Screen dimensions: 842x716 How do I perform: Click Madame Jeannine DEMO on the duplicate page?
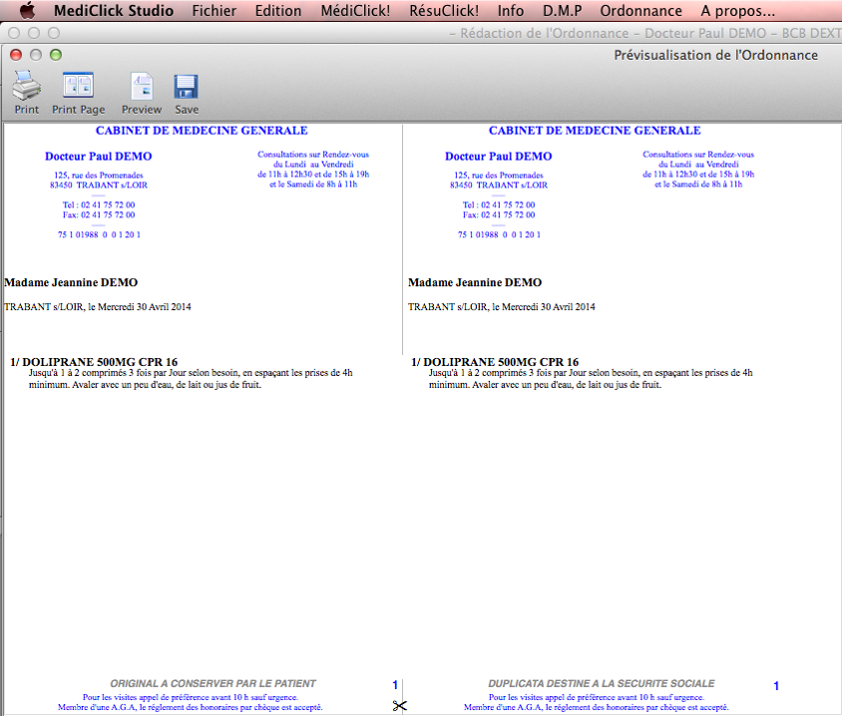coord(475,283)
